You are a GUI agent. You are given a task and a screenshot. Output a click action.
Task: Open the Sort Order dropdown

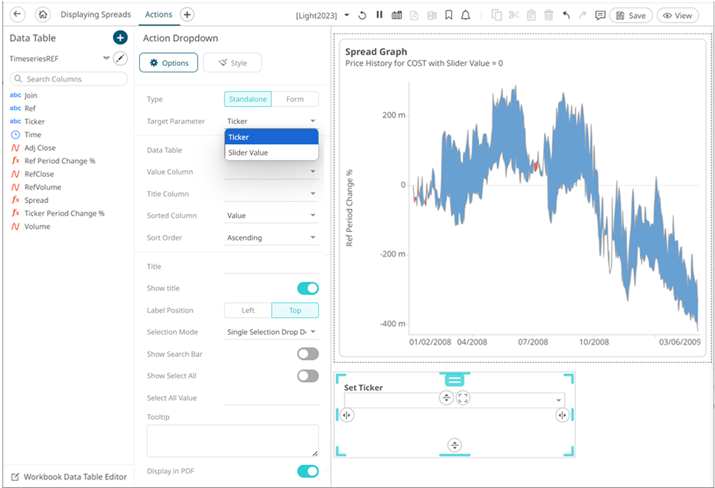pyautogui.click(x=271, y=238)
